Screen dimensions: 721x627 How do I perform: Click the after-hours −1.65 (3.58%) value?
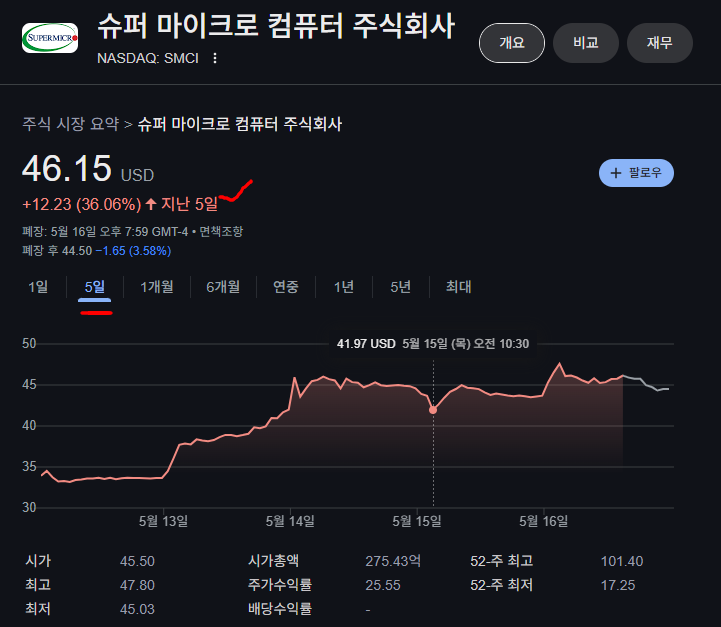[x=133, y=251]
